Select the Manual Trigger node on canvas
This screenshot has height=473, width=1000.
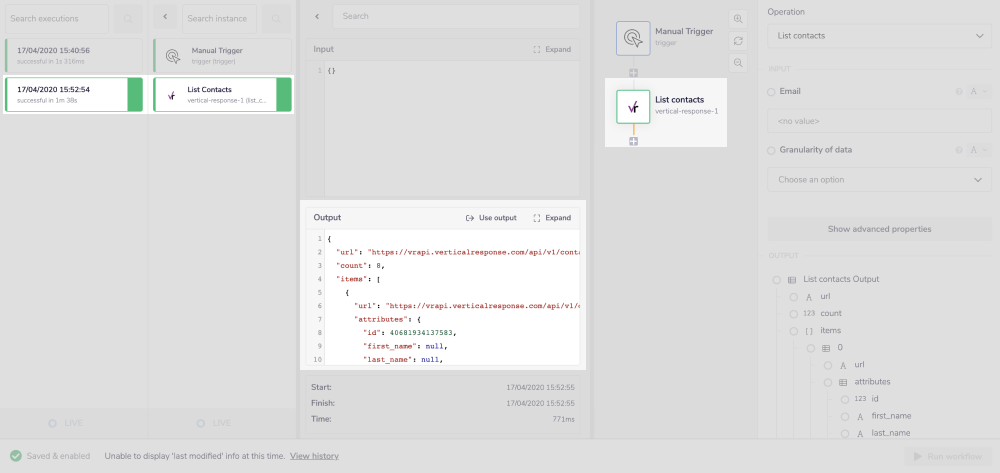633,38
